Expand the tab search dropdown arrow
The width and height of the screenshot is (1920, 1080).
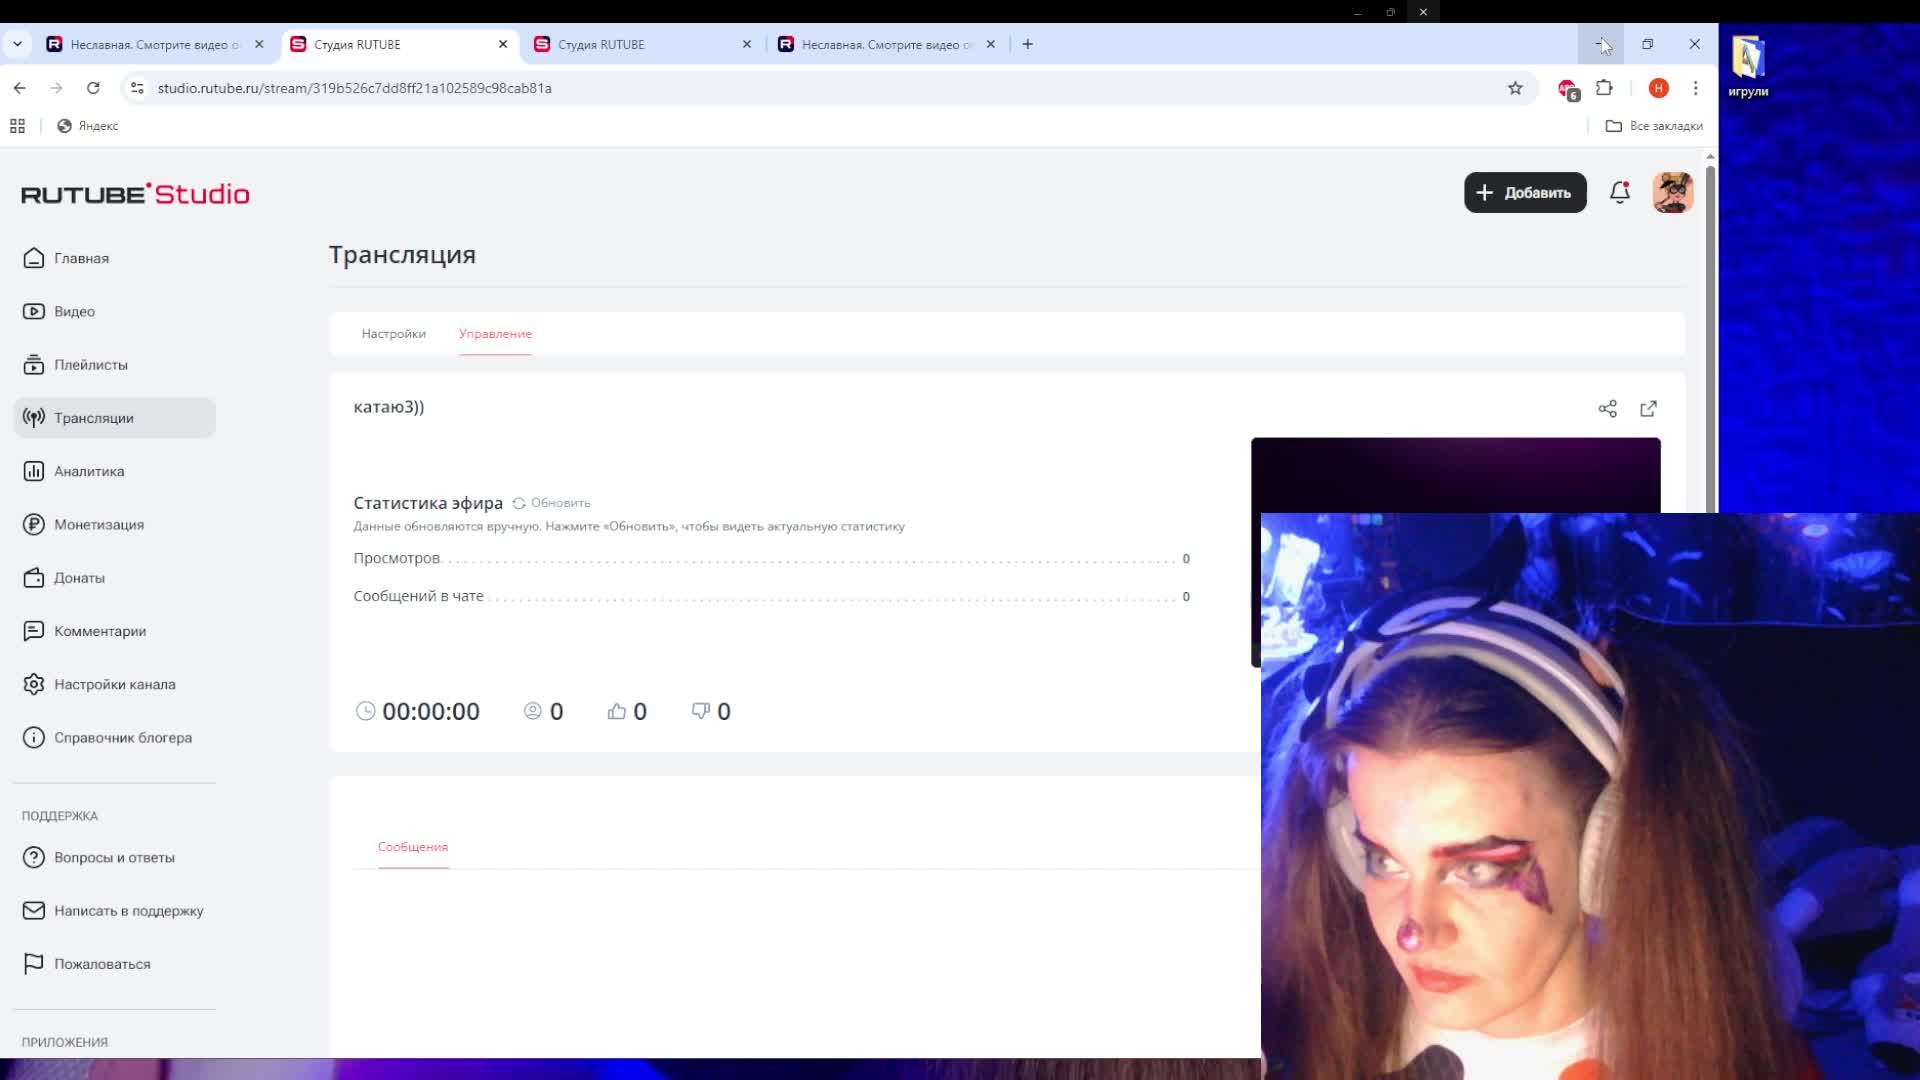point(17,44)
